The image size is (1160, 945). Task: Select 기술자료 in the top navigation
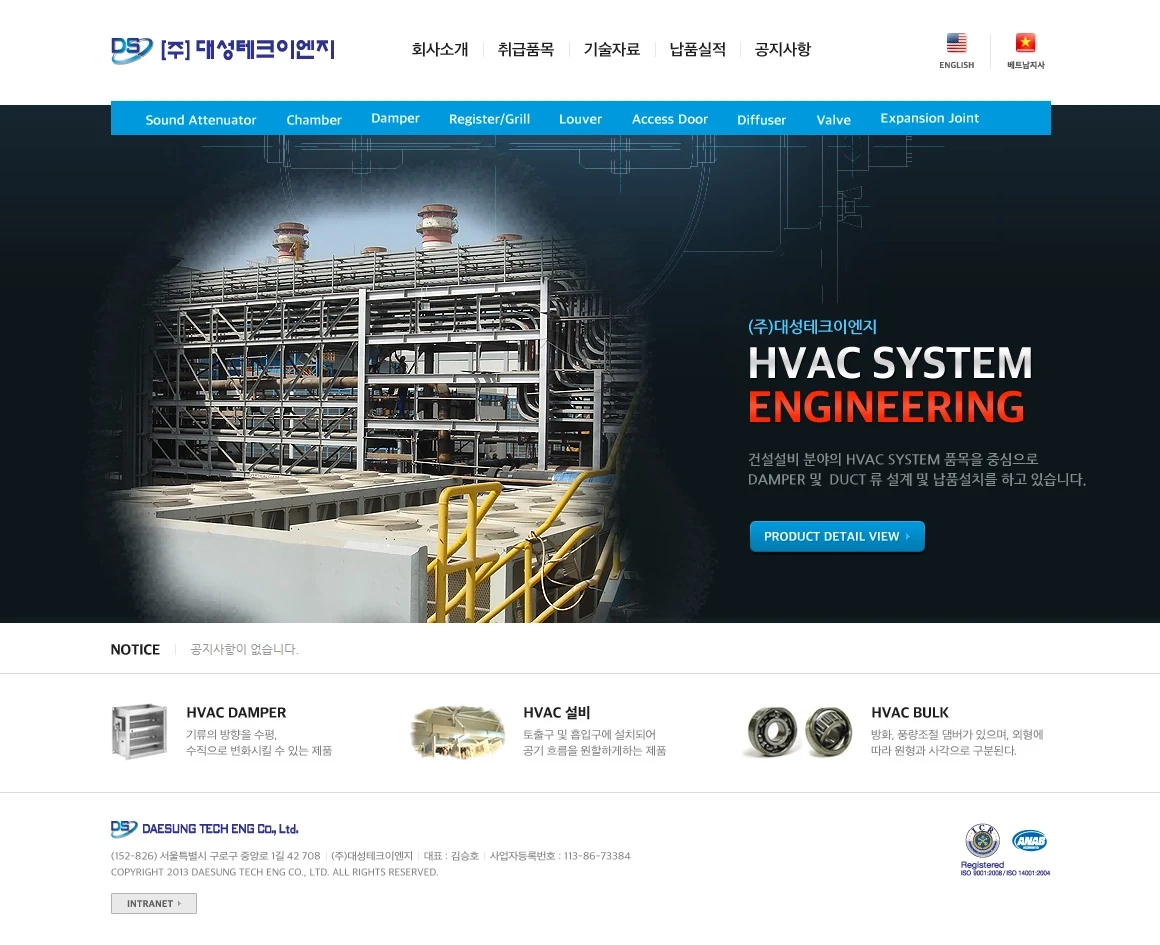pyautogui.click(x=612, y=49)
